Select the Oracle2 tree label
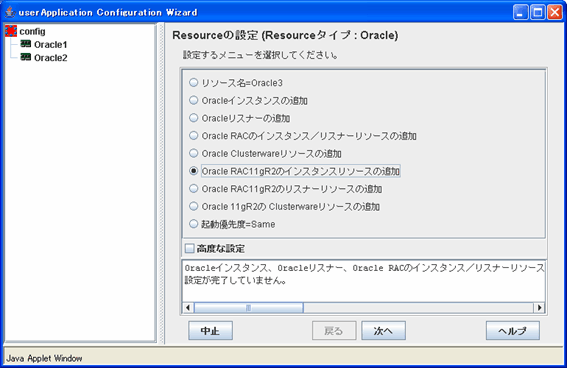Viewport: 567px width, 368px height. [51, 58]
